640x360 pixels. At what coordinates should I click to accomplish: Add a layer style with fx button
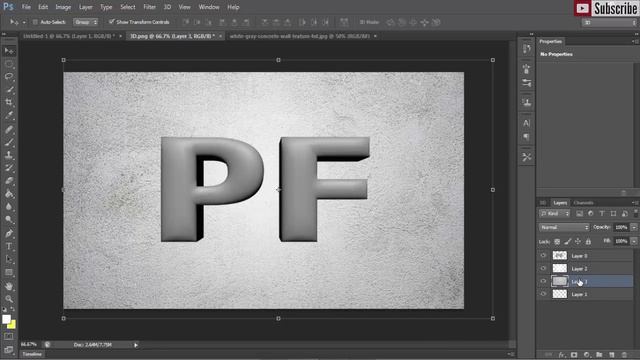click(562, 355)
